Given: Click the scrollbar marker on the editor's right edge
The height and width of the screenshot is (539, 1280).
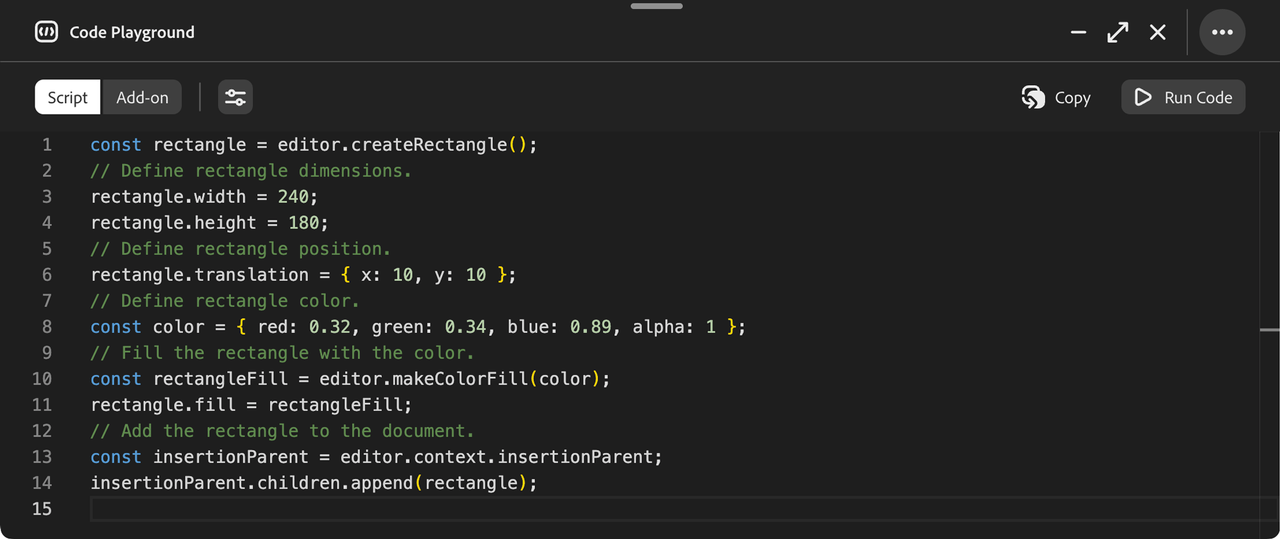Looking at the screenshot, I should click(1269, 329).
